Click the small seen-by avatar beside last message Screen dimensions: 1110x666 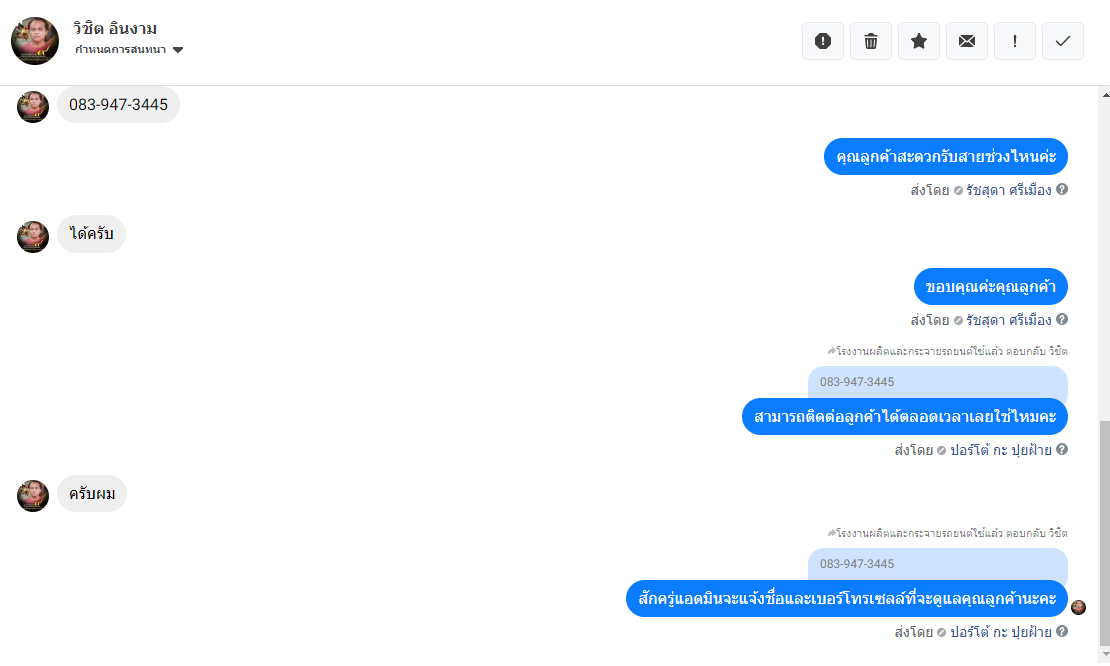pos(1078,607)
